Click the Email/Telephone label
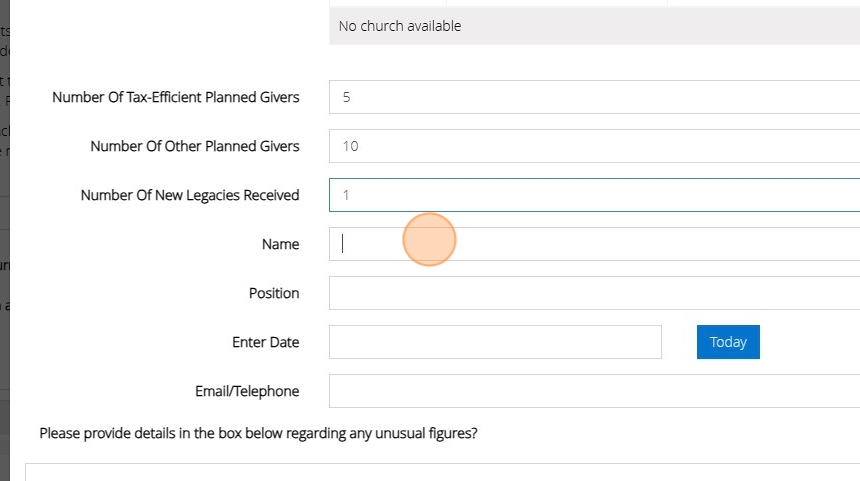This screenshot has width=860, height=481. (x=247, y=391)
